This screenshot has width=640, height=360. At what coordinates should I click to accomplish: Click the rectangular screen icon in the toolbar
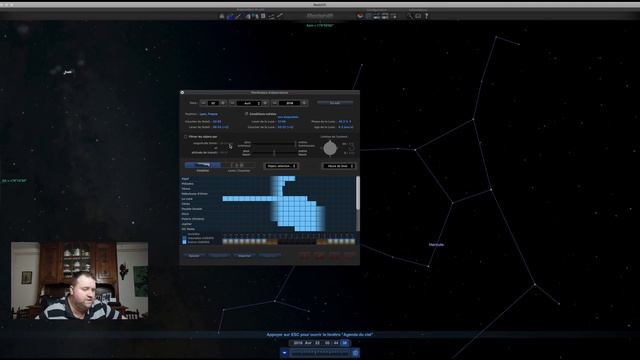click(418, 16)
